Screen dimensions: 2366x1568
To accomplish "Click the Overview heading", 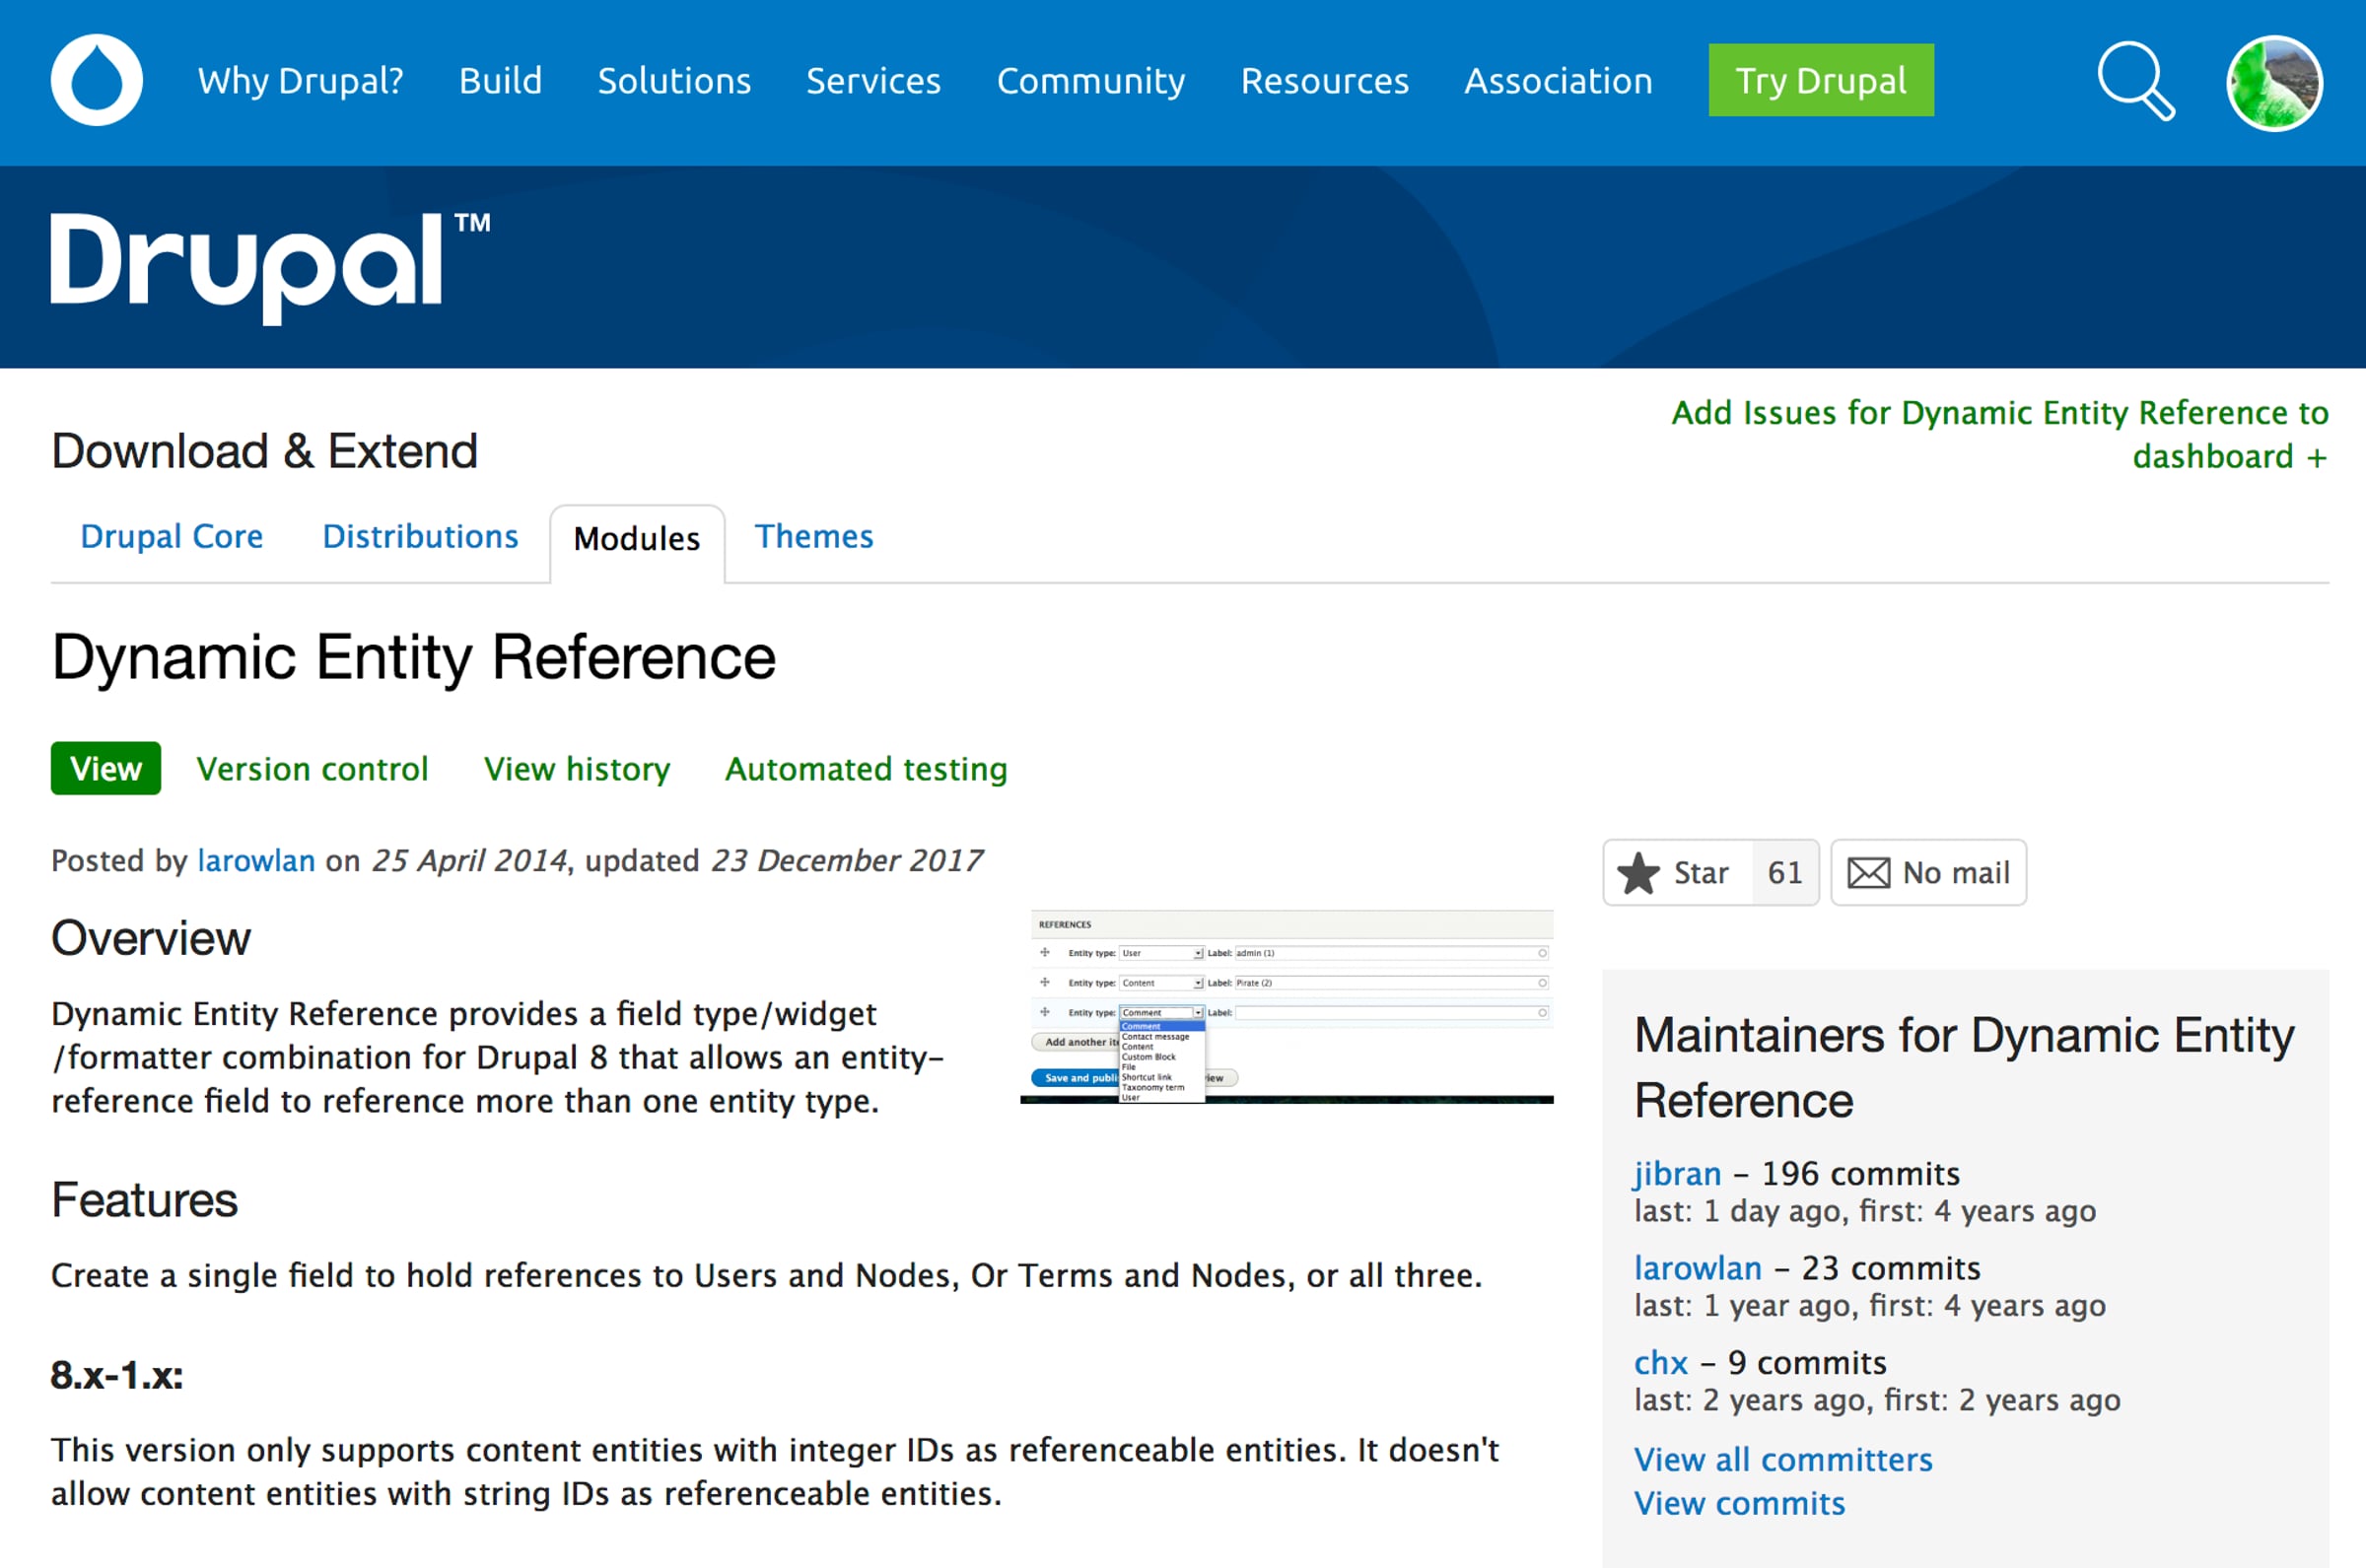I will click(x=151, y=938).
